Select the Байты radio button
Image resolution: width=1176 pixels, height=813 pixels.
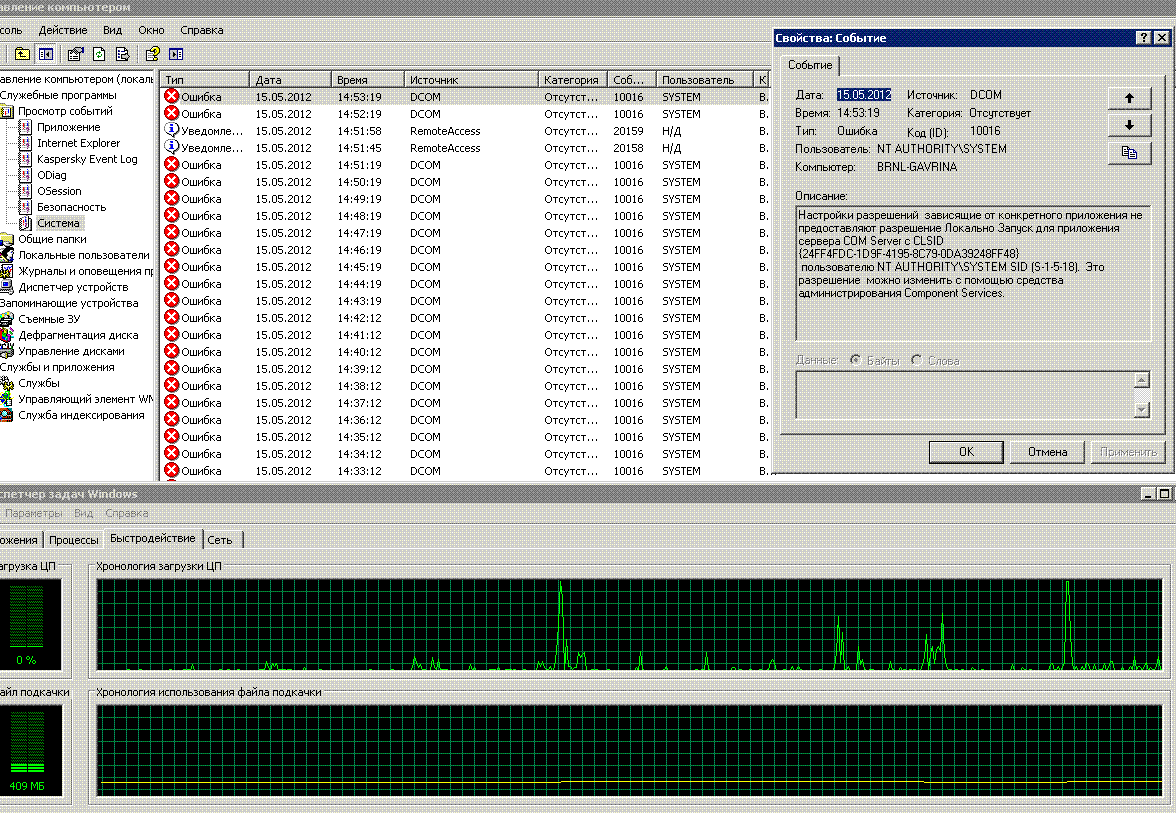(x=856, y=360)
